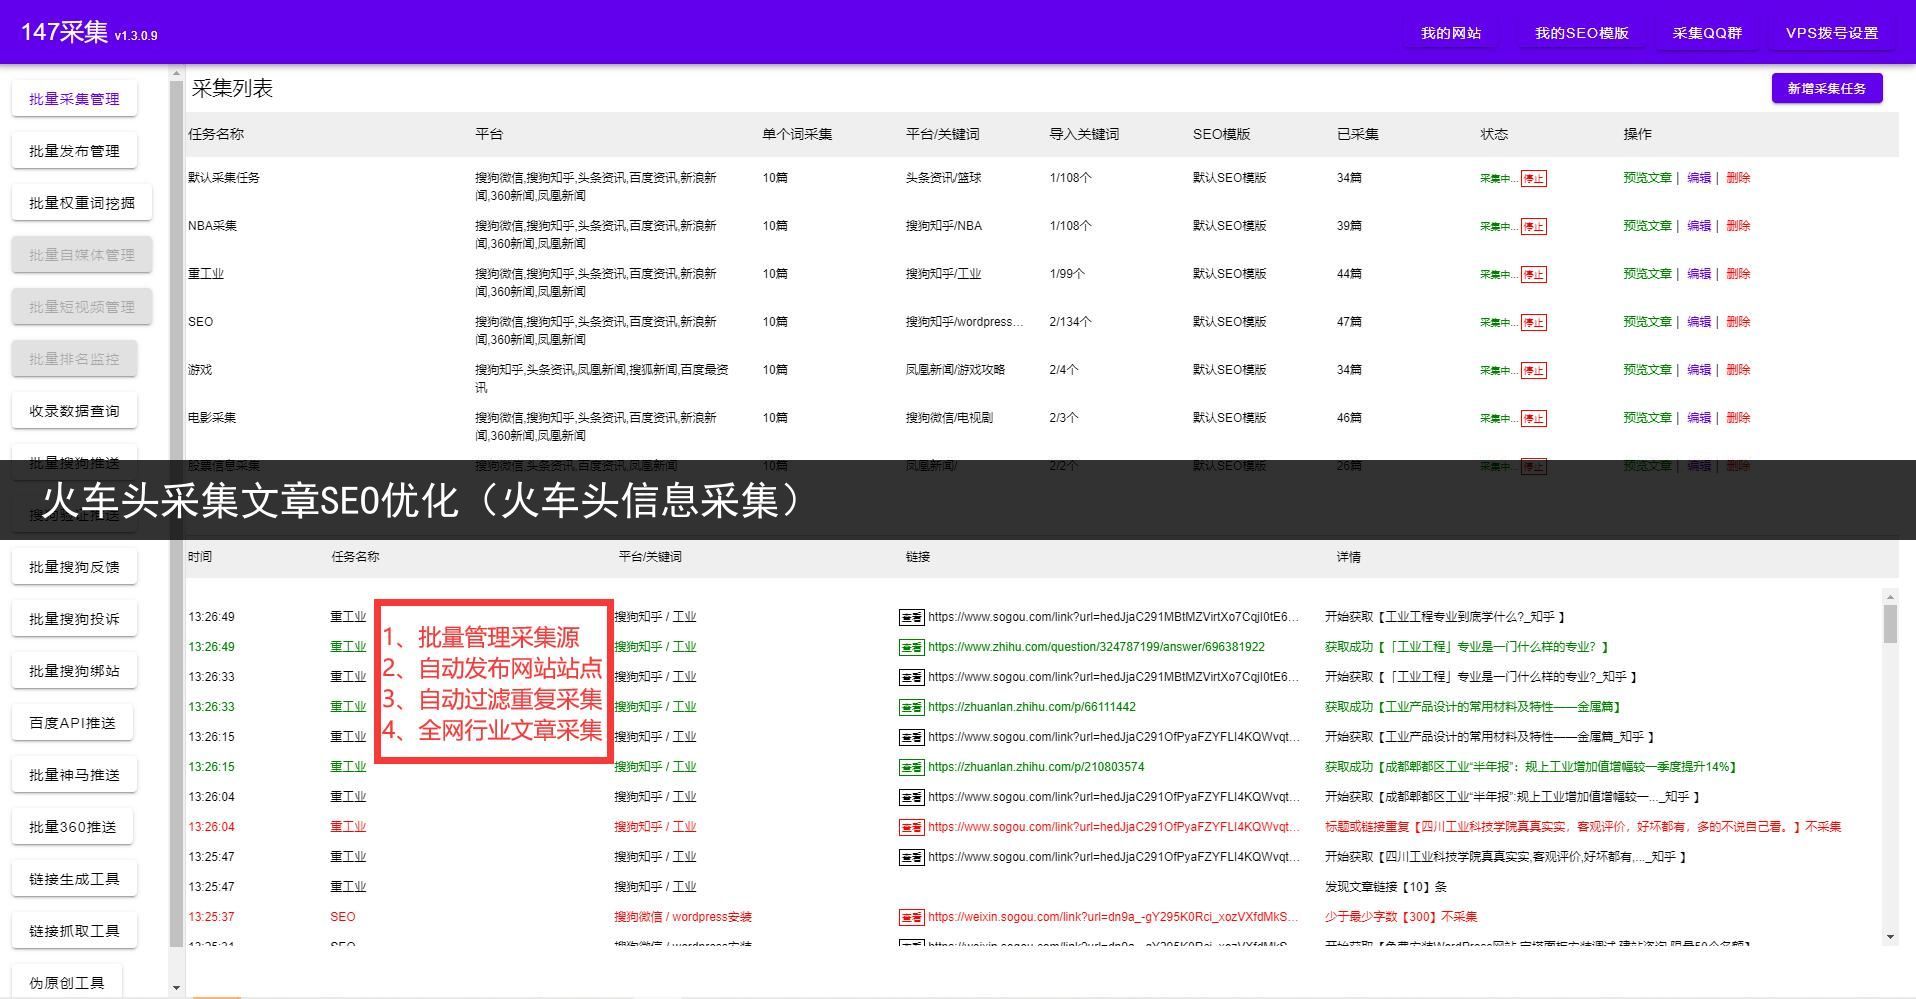Preview articles of the NBA采集 task
This screenshot has width=1916, height=999.
click(x=1646, y=226)
